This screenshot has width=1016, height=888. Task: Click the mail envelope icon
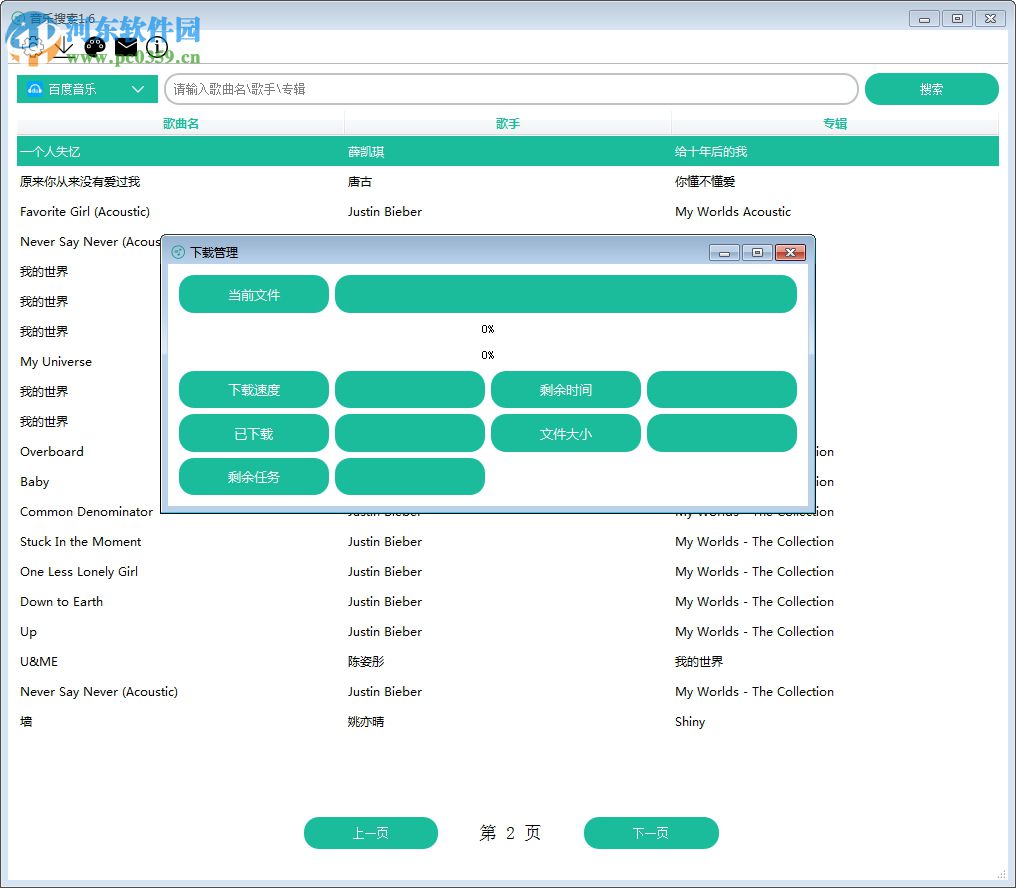point(126,47)
